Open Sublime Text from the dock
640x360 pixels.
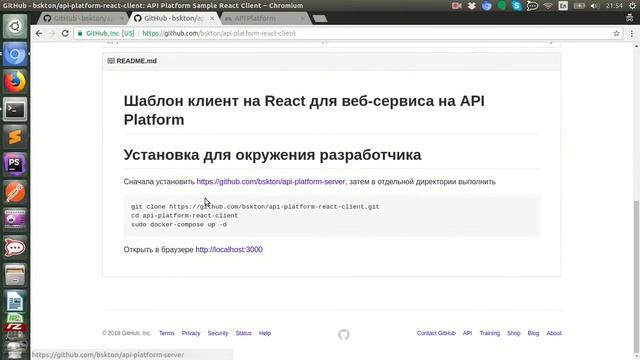coord(15,137)
